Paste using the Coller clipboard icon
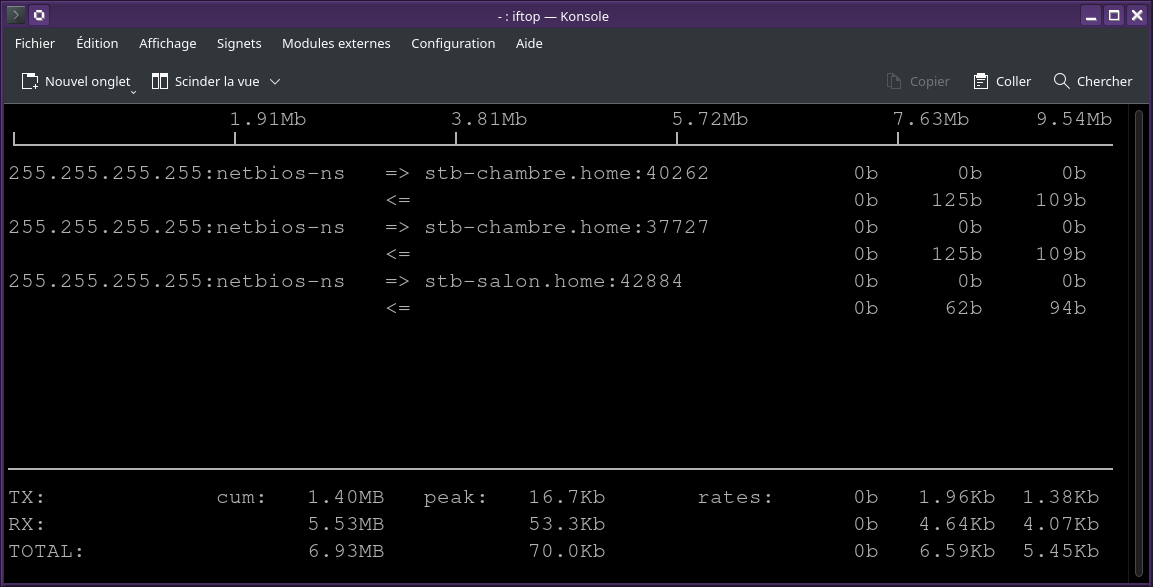This screenshot has height=587, width=1153. click(980, 81)
